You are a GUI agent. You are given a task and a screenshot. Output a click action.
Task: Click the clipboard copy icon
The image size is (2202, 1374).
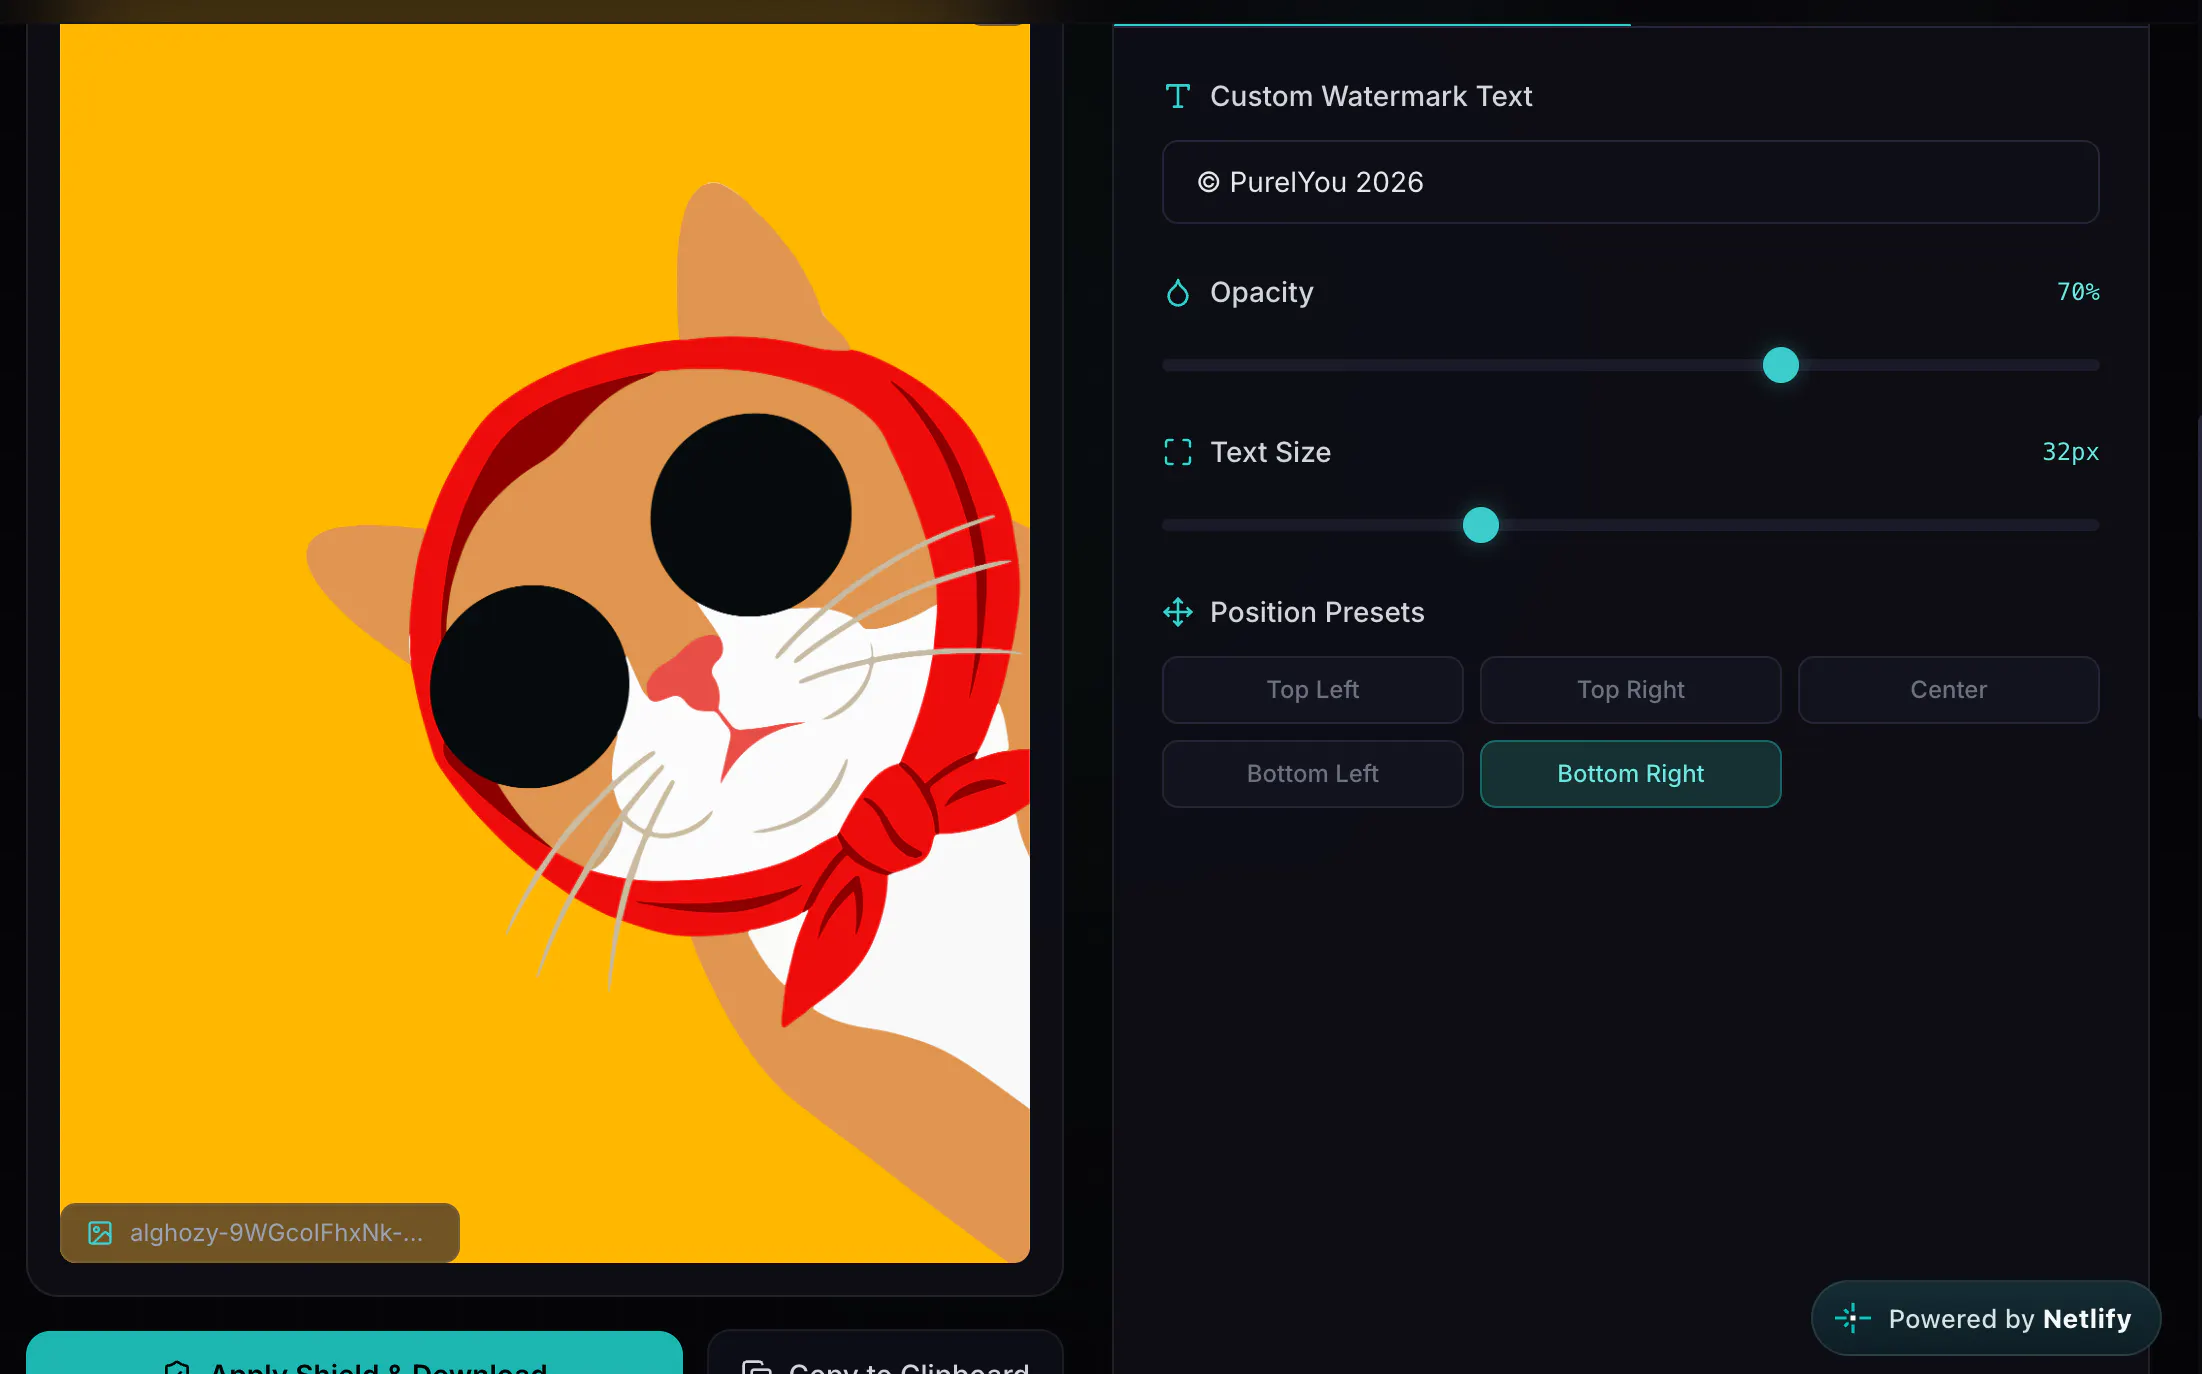(756, 1367)
